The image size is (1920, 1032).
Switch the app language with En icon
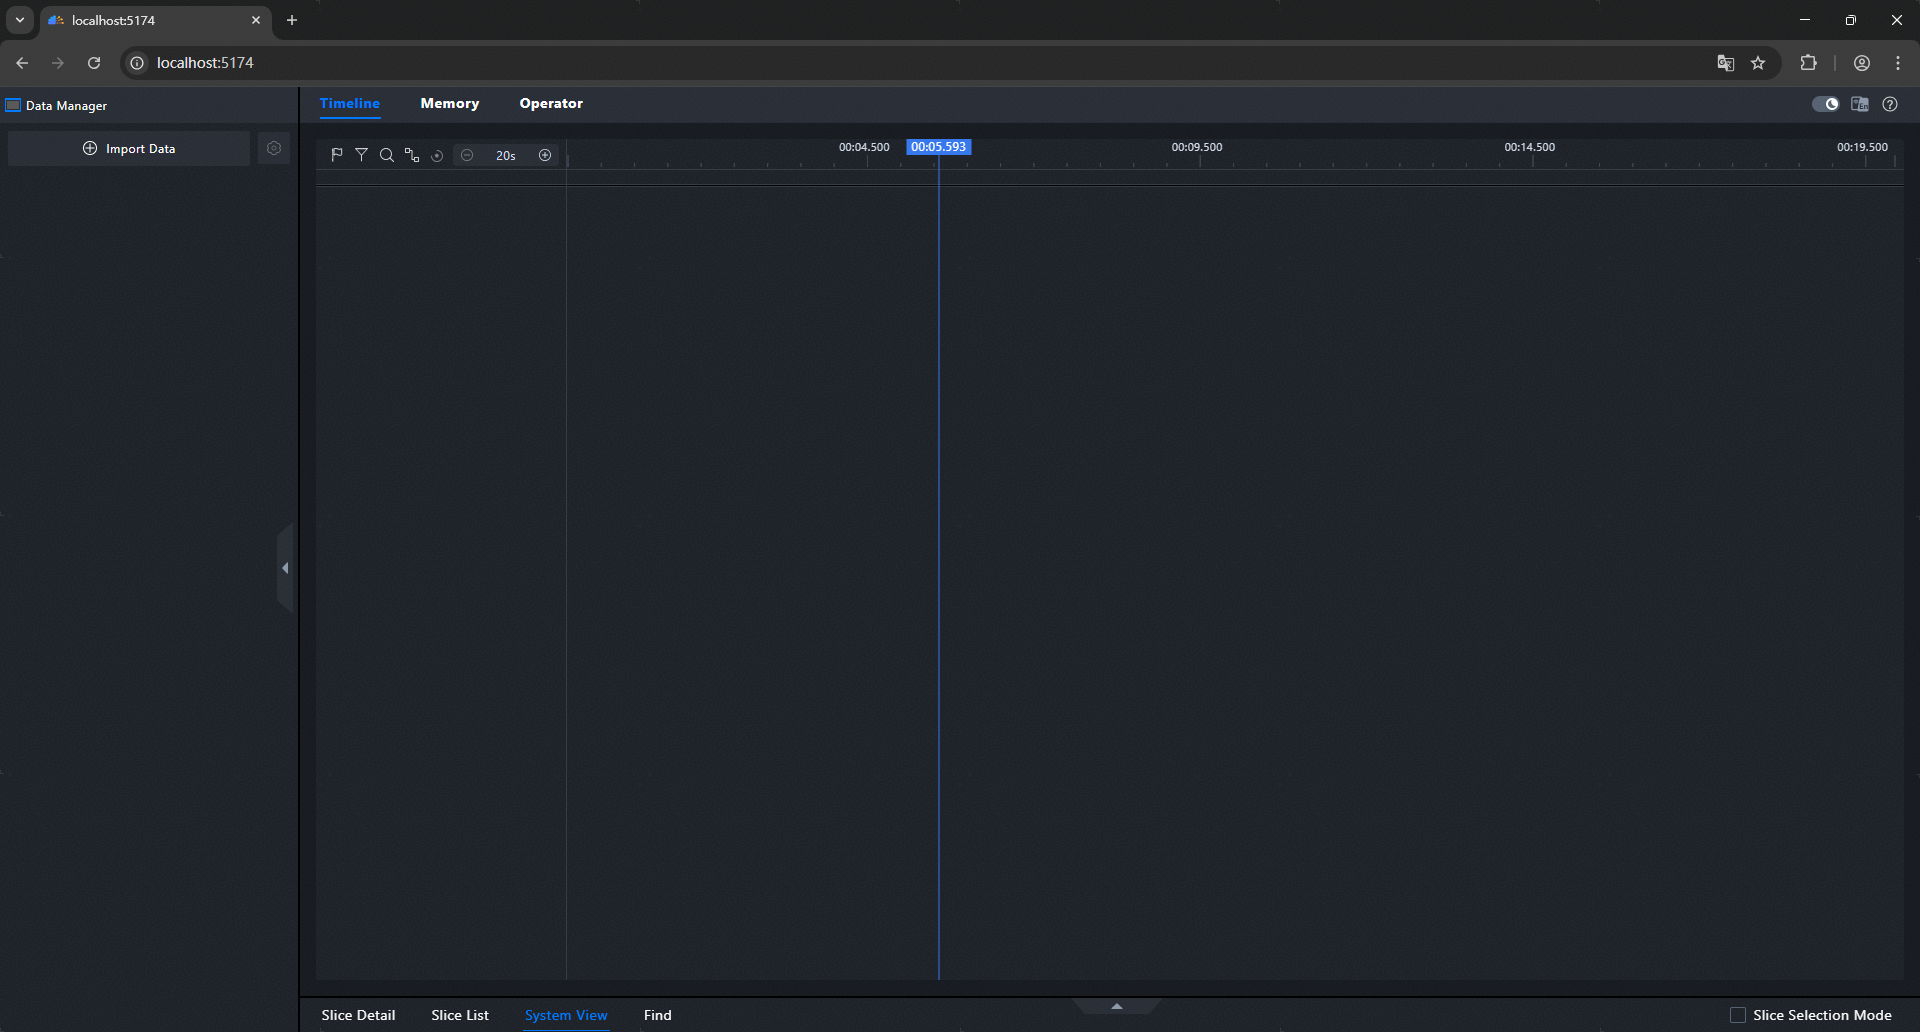pos(1860,104)
